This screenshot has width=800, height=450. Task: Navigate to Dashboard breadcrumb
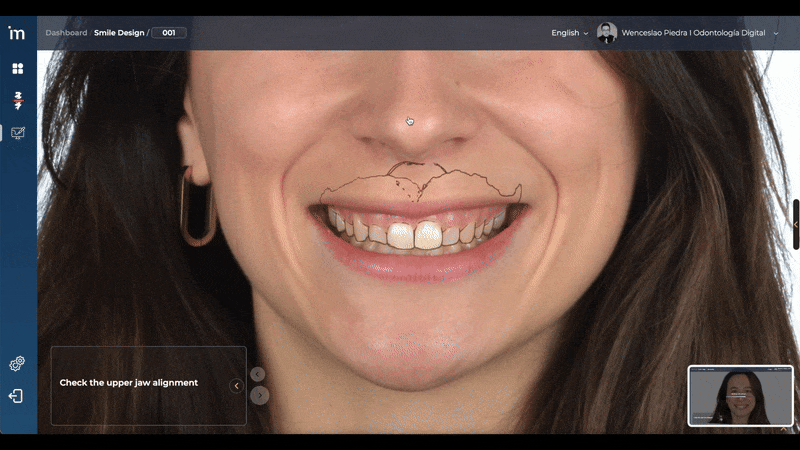[65, 33]
